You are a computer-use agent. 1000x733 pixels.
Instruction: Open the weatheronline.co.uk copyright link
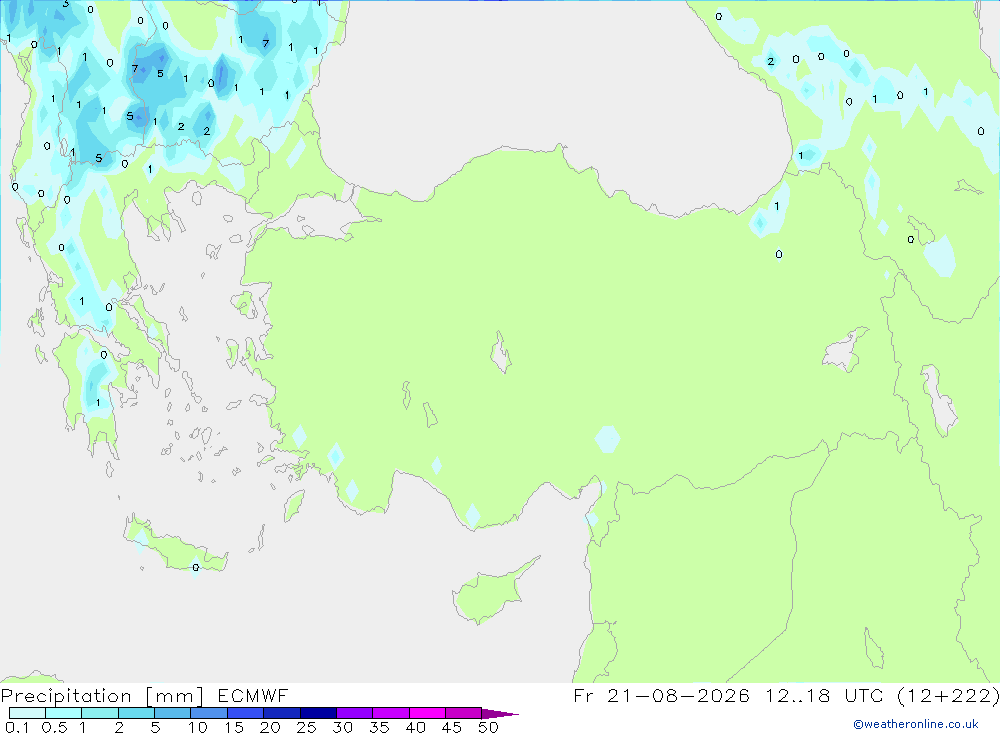(x=915, y=724)
